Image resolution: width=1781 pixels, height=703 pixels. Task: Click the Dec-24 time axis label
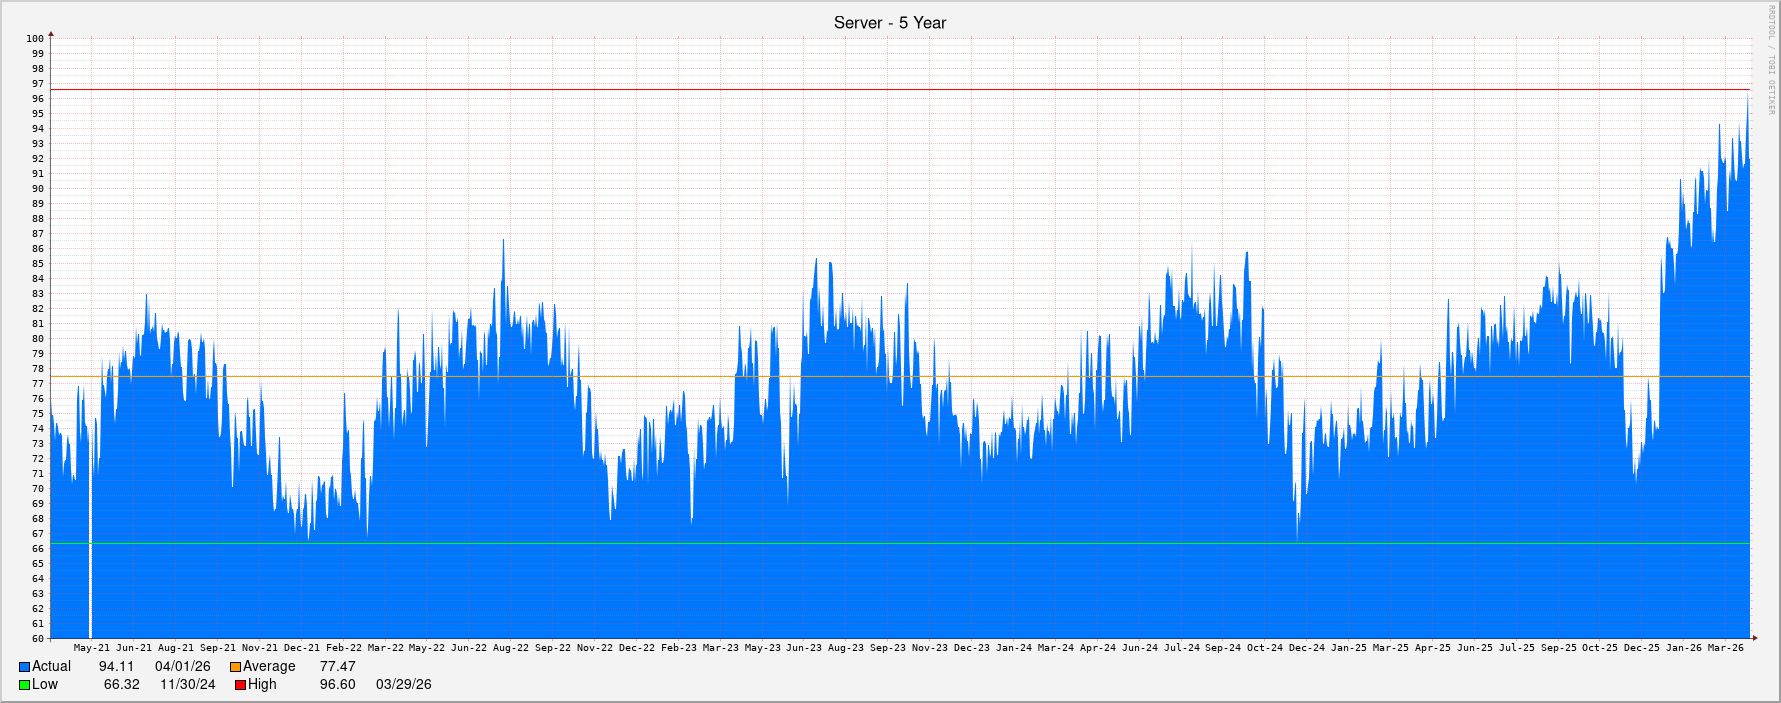tap(1306, 648)
